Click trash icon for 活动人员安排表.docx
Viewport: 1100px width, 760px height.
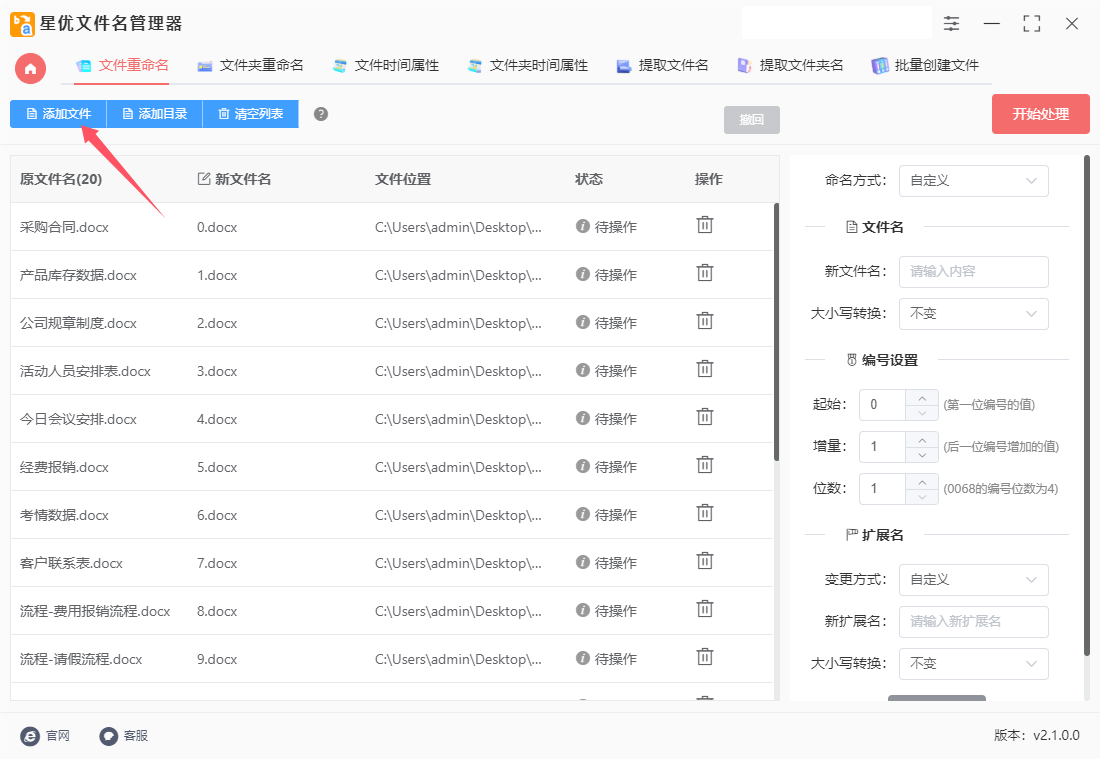[x=704, y=369]
